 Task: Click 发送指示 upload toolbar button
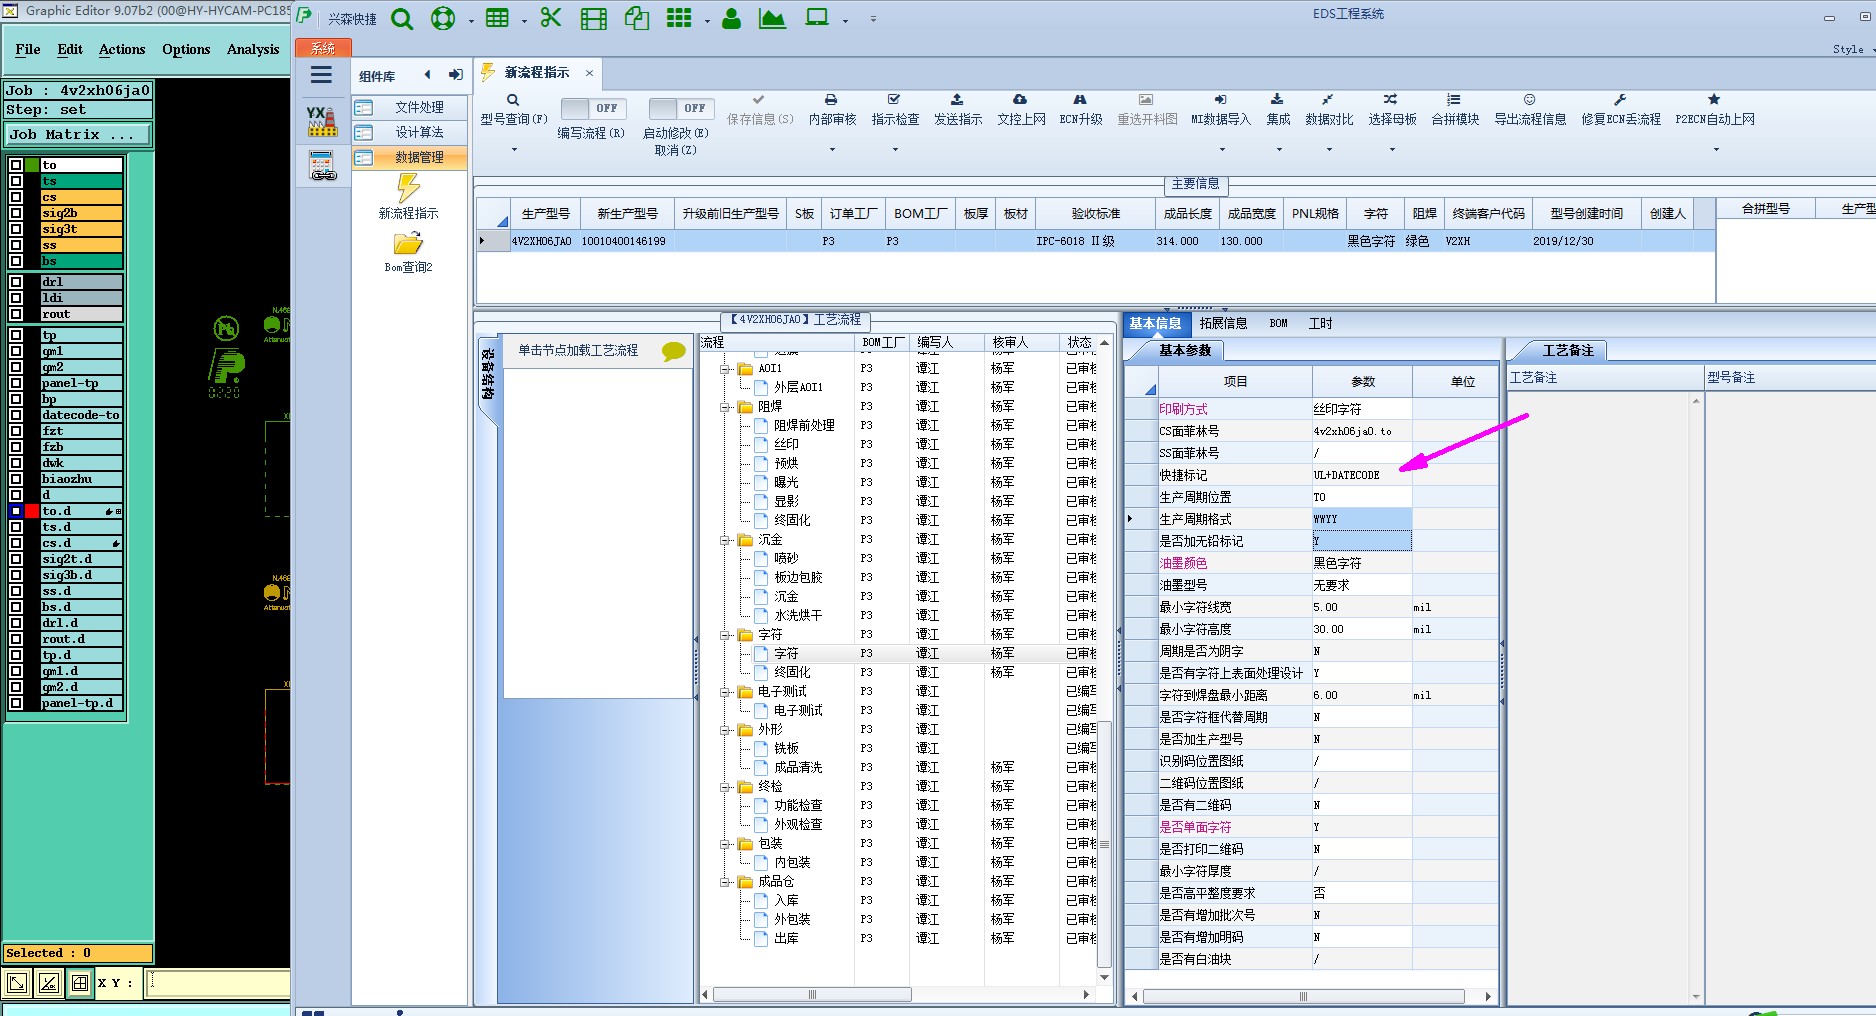pyautogui.click(x=958, y=109)
